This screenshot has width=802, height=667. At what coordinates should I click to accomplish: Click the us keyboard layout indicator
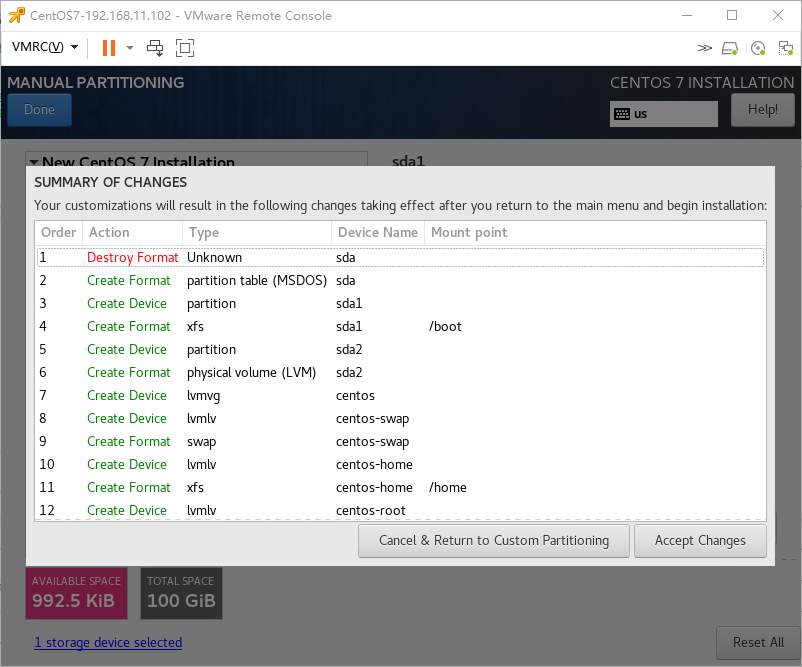[663, 114]
